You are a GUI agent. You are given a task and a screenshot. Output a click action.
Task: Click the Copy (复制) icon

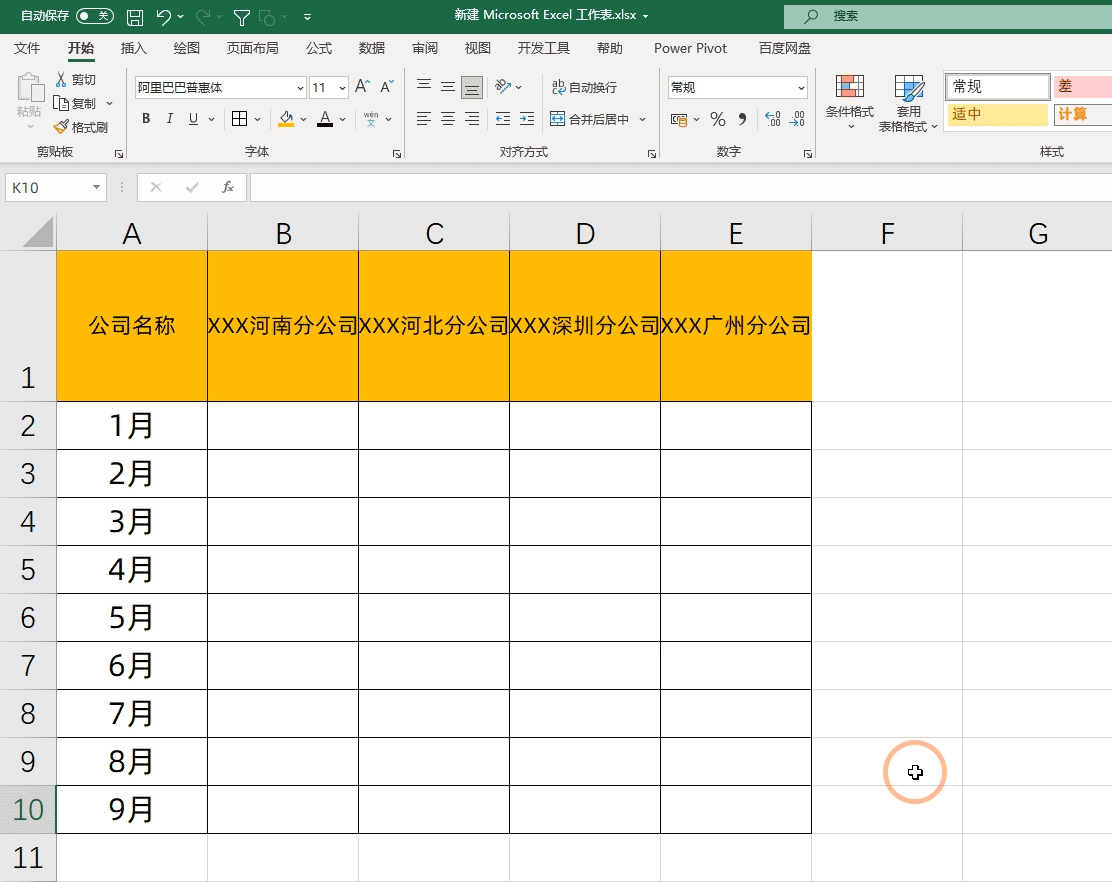pyautogui.click(x=62, y=104)
